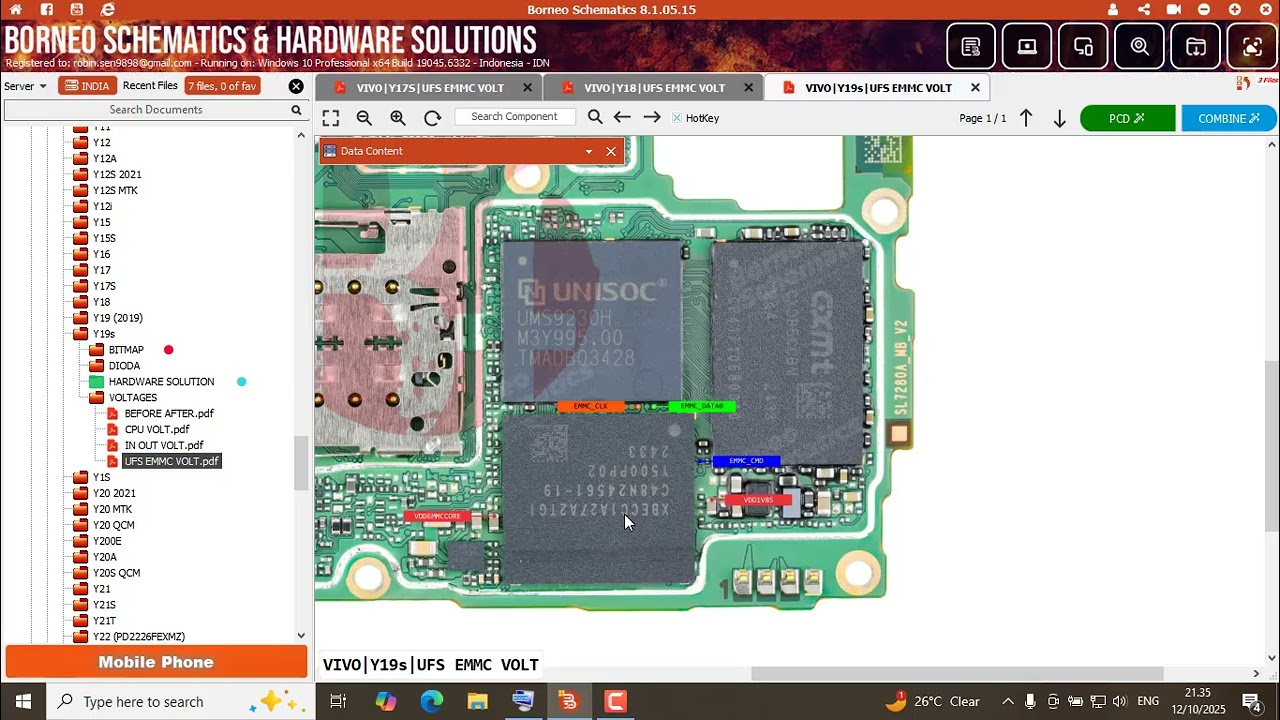Go to next page down arrow

[1060, 118]
